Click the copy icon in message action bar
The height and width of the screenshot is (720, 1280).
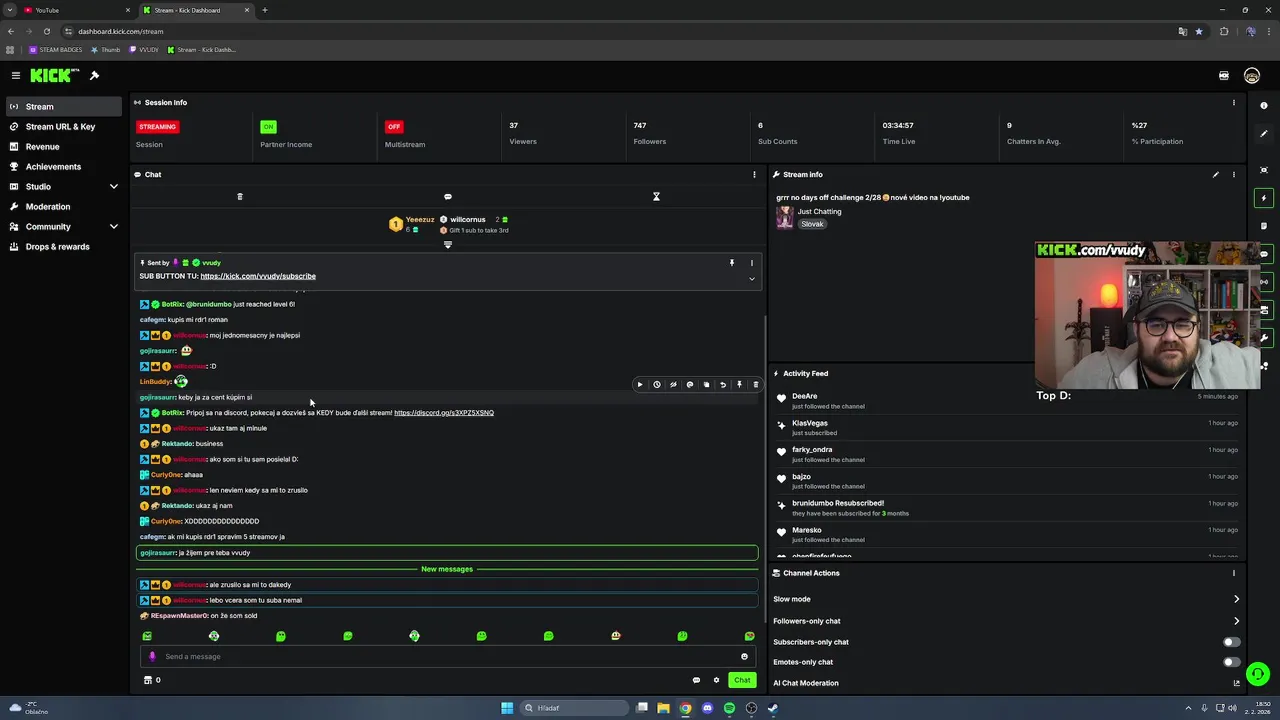(706, 384)
